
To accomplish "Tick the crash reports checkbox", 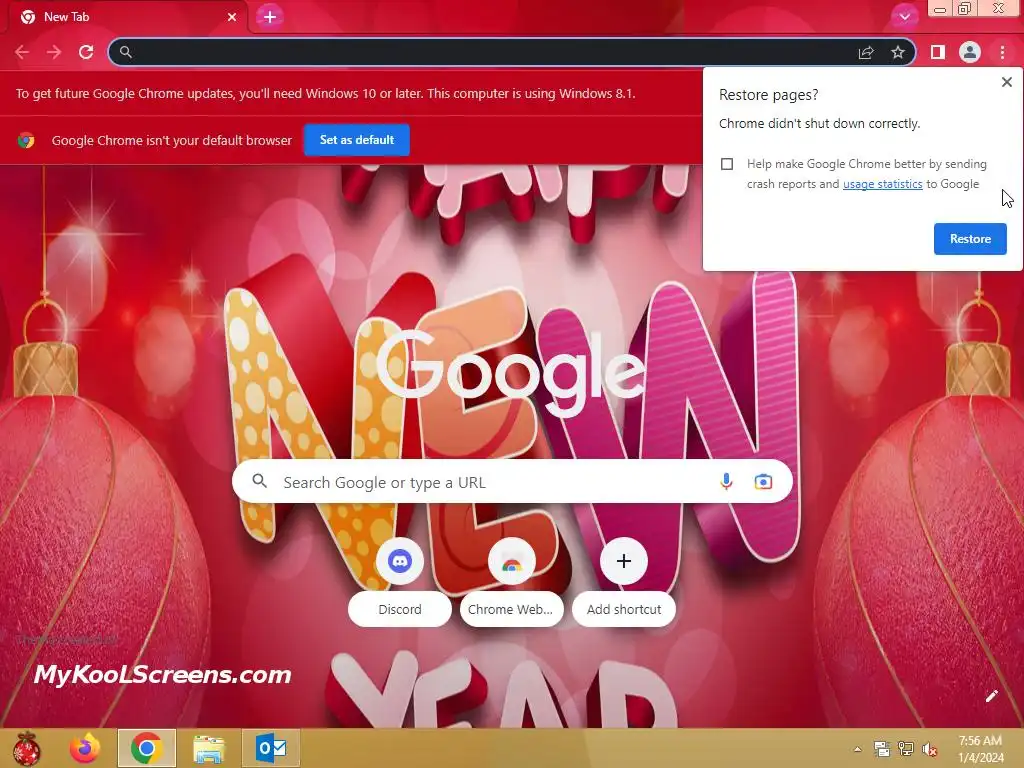I will click(x=727, y=164).
